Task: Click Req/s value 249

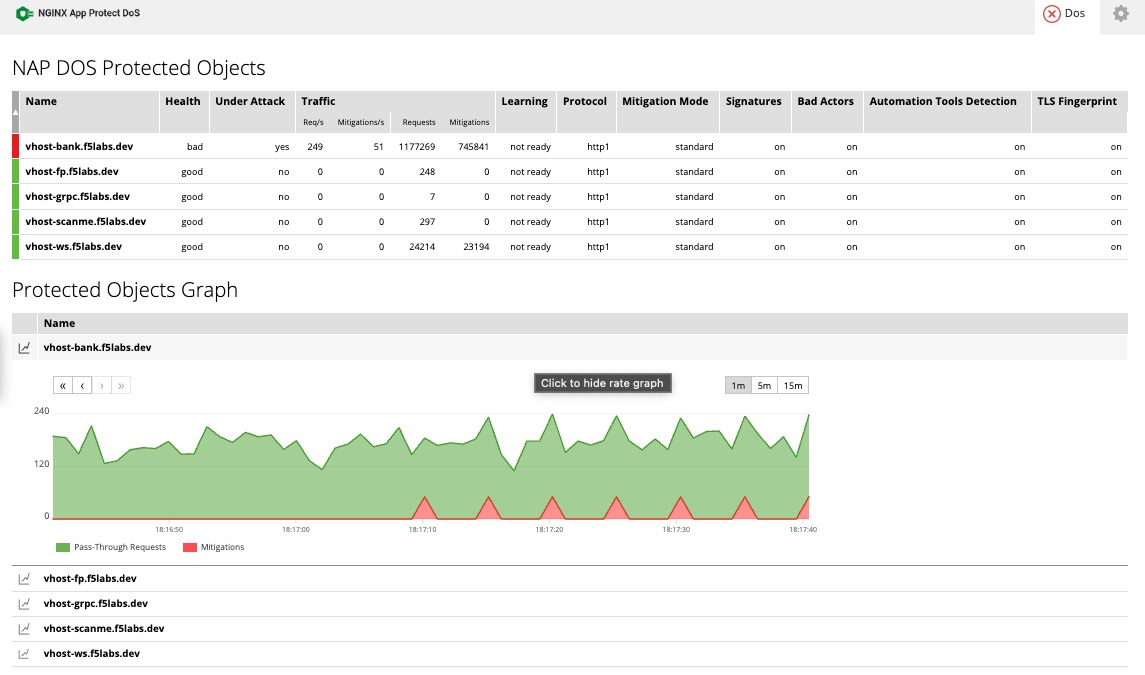Action: pos(315,147)
